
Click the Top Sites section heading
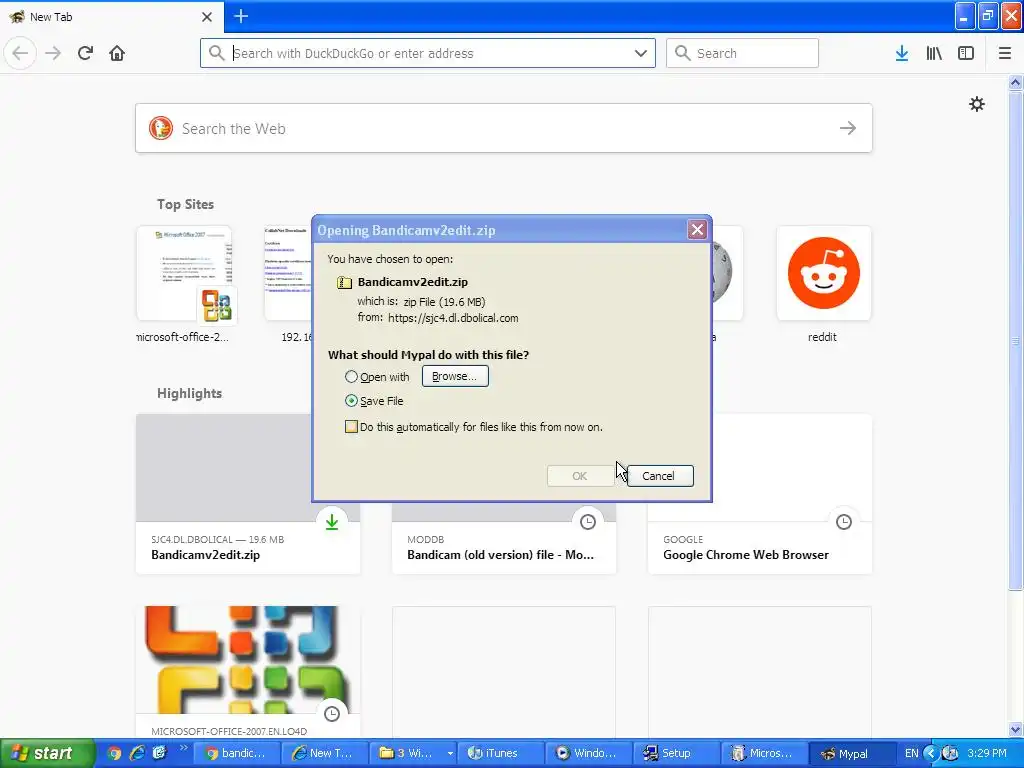coord(185,204)
